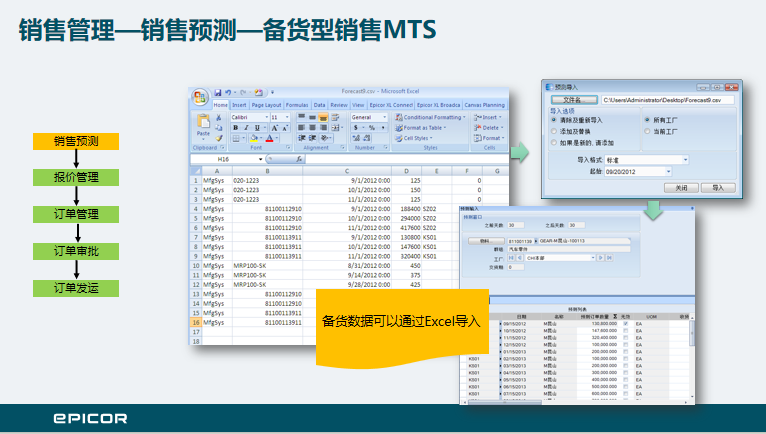Viewport: 766px width, 434px height.
Task: Check checkbox in 12/15/2012 forecast row
Action: (x=625, y=345)
